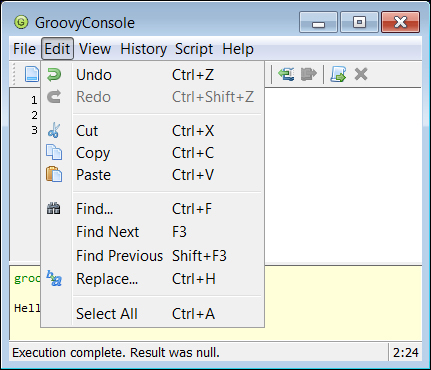This screenshot has height=370, width=431.
Task: Click line number 3 in gutter
Action: tap(34, 130)
